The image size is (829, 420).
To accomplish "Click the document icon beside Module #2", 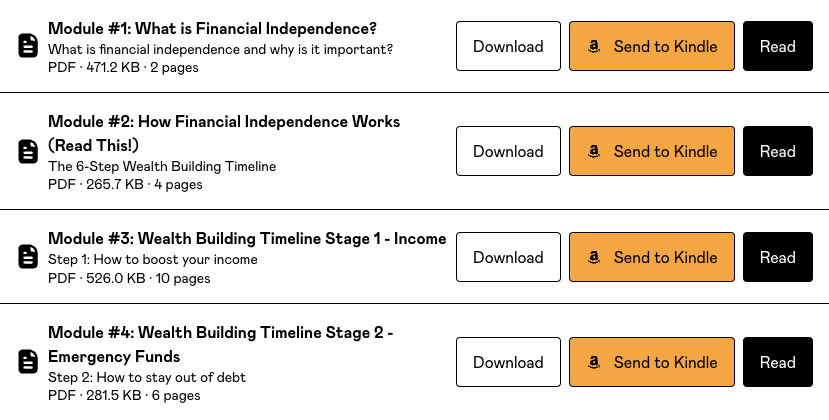I will click(28, 152).
